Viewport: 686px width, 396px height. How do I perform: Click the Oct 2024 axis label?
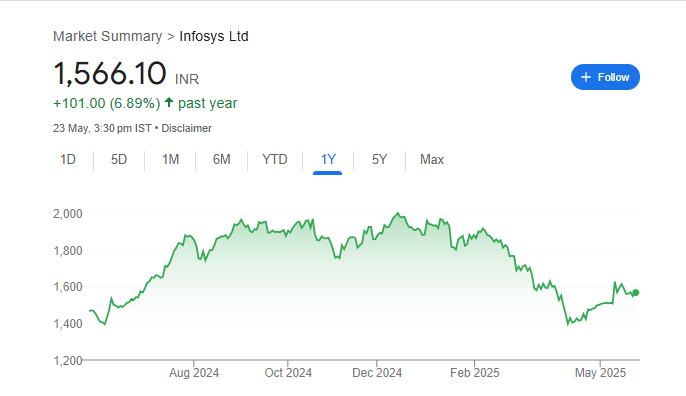[288, 373]
